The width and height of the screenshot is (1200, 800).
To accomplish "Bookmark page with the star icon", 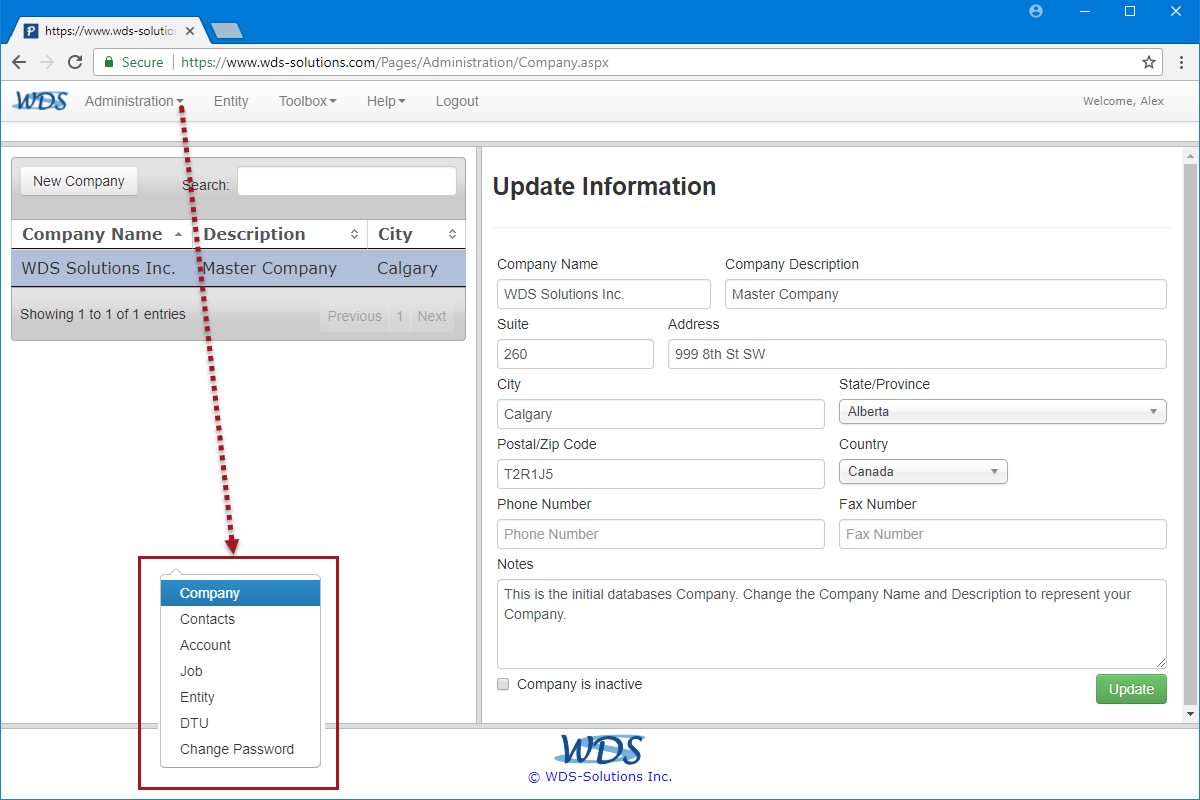I will tap(1149, 62).
